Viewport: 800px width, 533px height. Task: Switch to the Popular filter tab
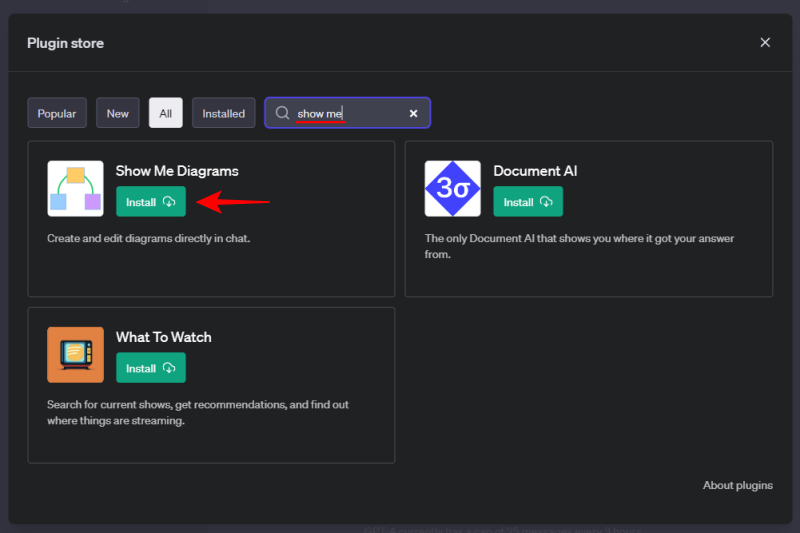coord(57,113)
